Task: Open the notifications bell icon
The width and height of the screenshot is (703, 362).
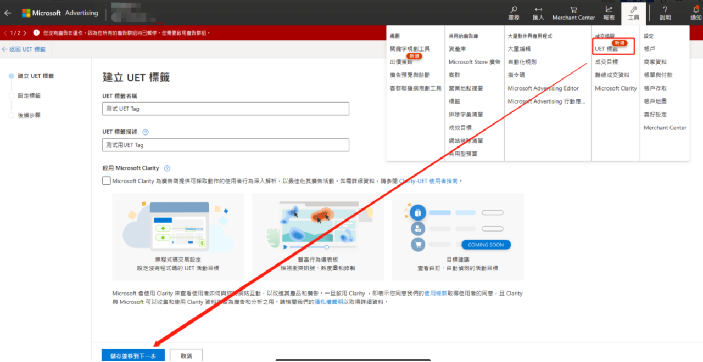Action: (696, 13)
